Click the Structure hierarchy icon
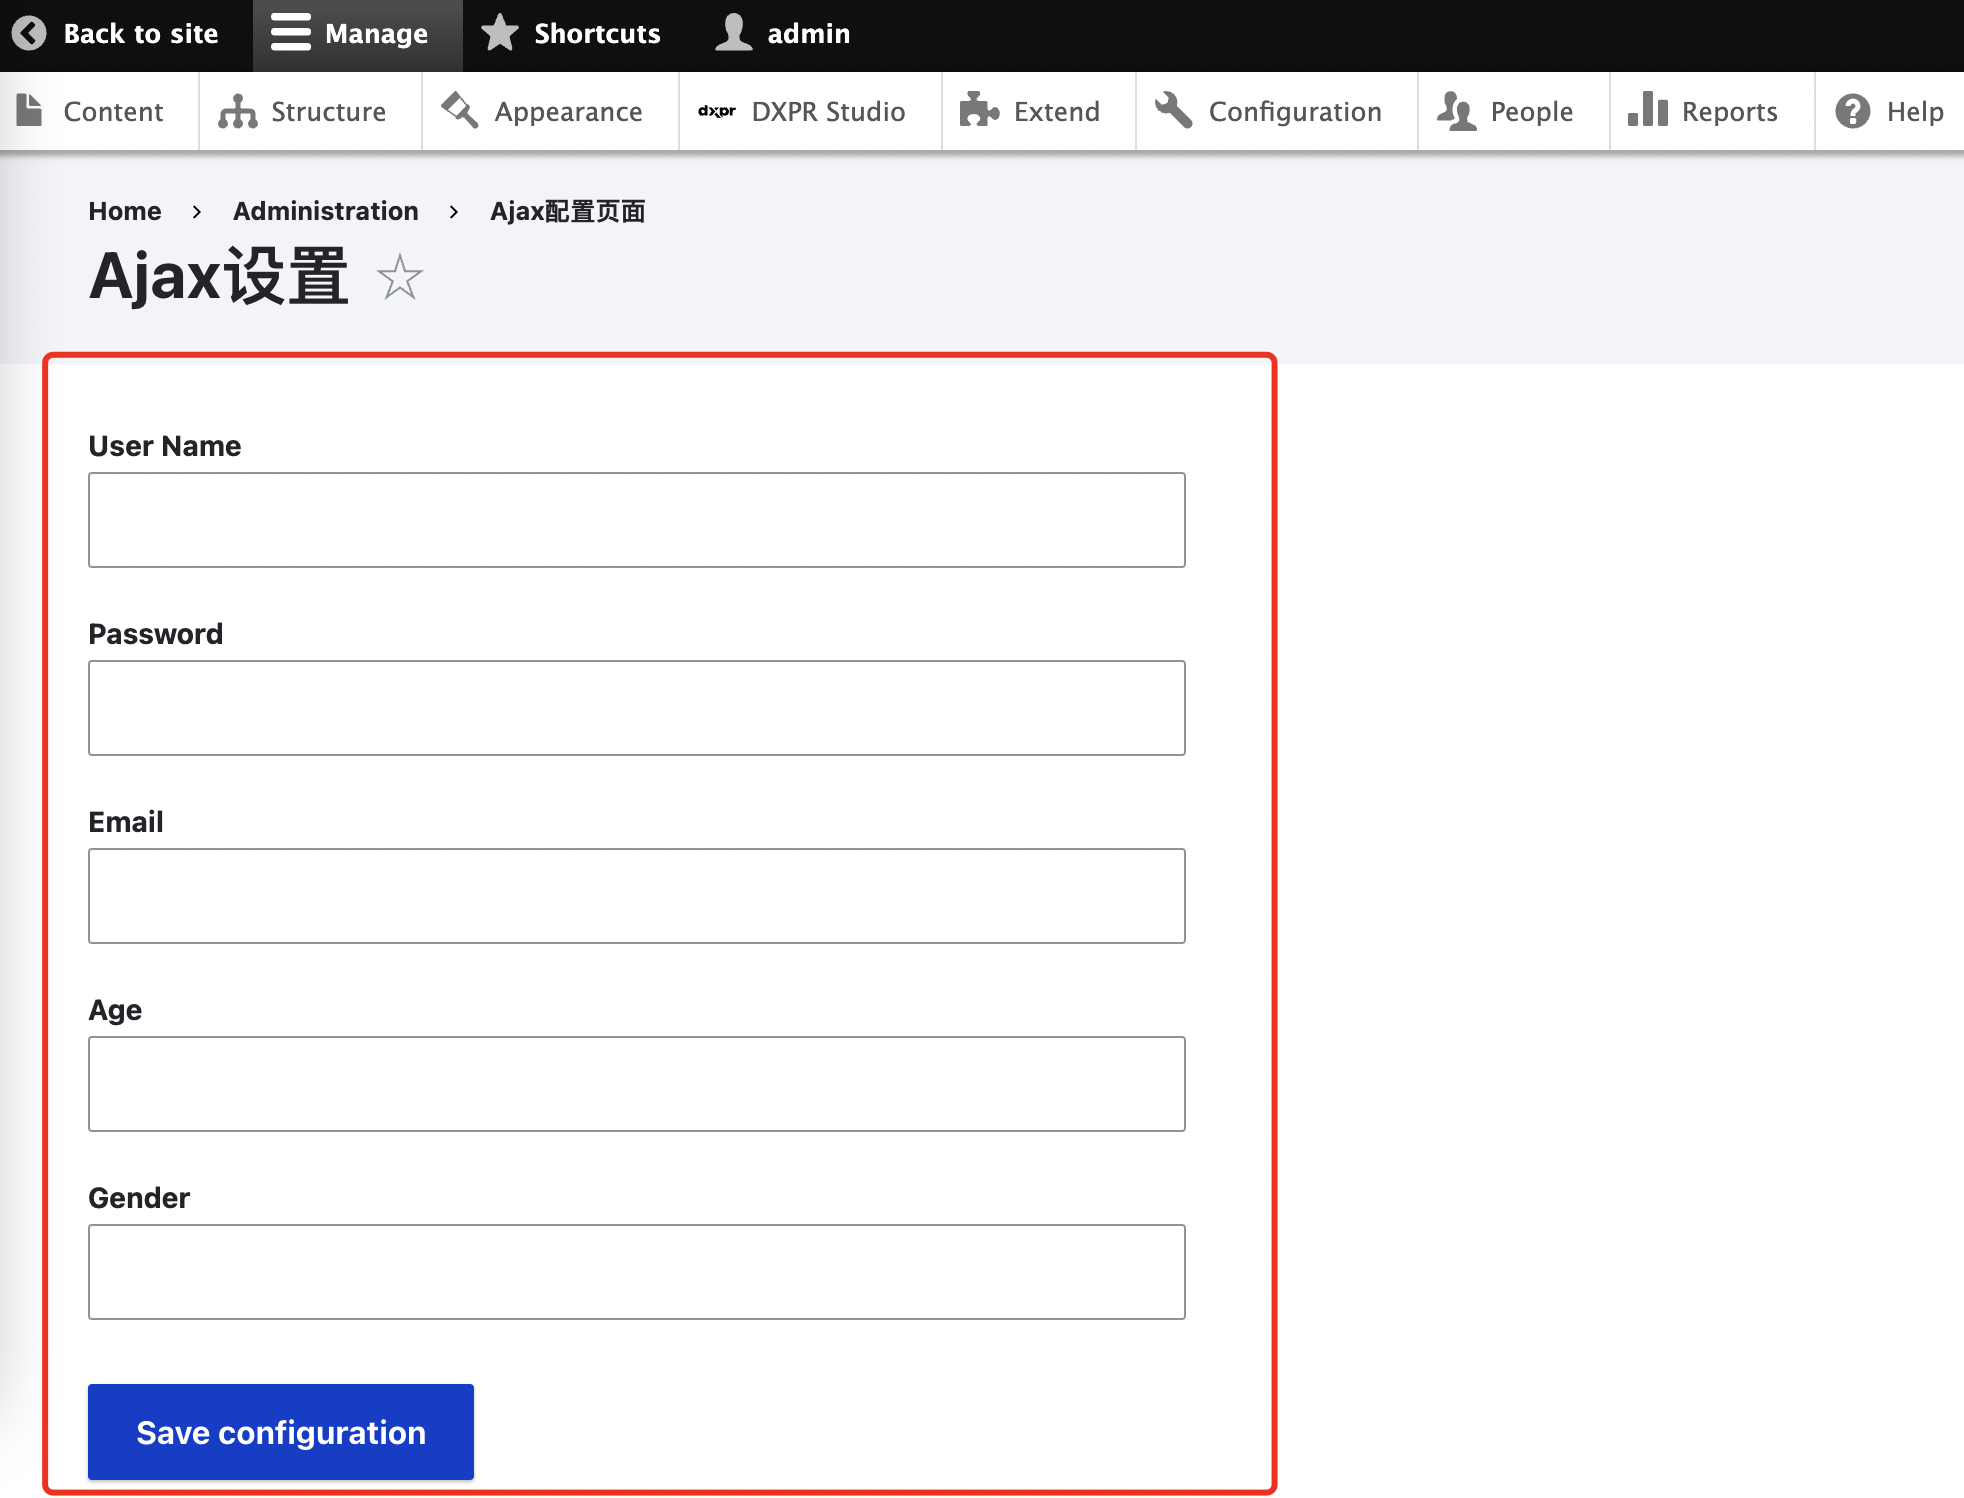The height and width of the screenshot is (1498, 1964). (x=238, y=111)
